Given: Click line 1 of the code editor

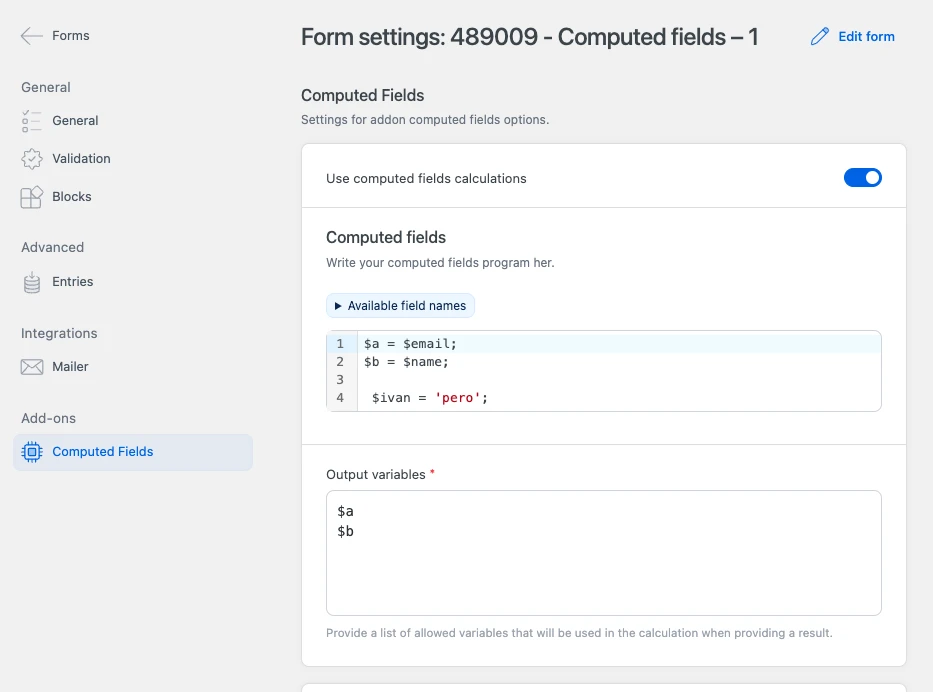Looking at the screenshot, I should point(600,344).
